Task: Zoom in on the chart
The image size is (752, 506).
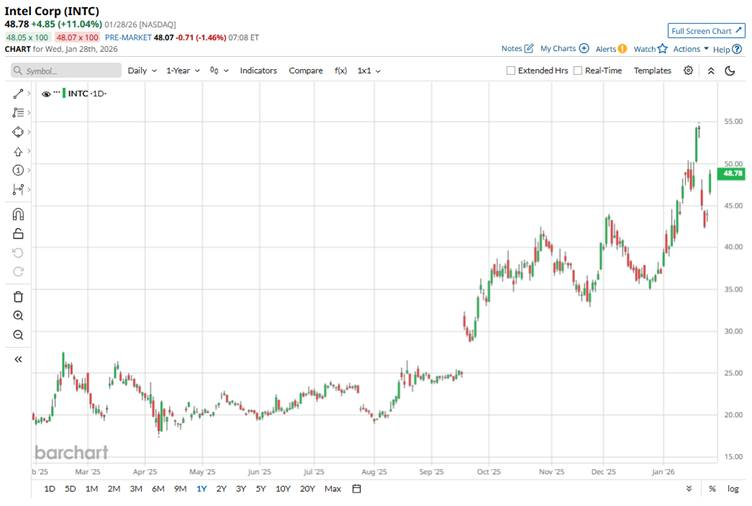Action: coord(18,316)
